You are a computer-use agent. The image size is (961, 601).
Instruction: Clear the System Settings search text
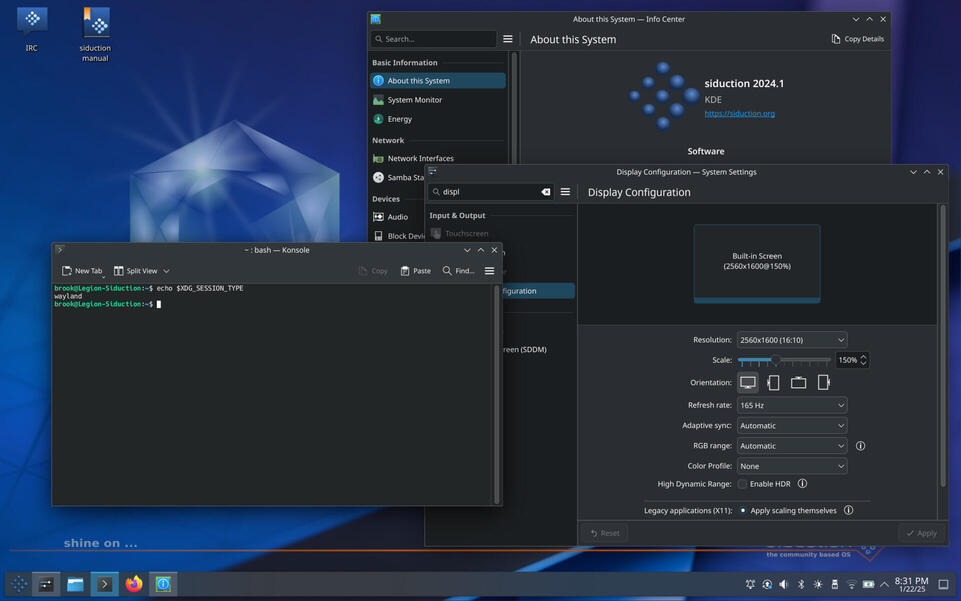coord(545,192)
